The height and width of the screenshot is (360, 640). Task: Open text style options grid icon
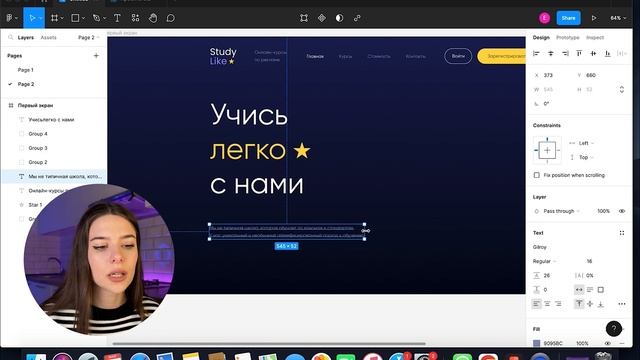coord(622,233)
